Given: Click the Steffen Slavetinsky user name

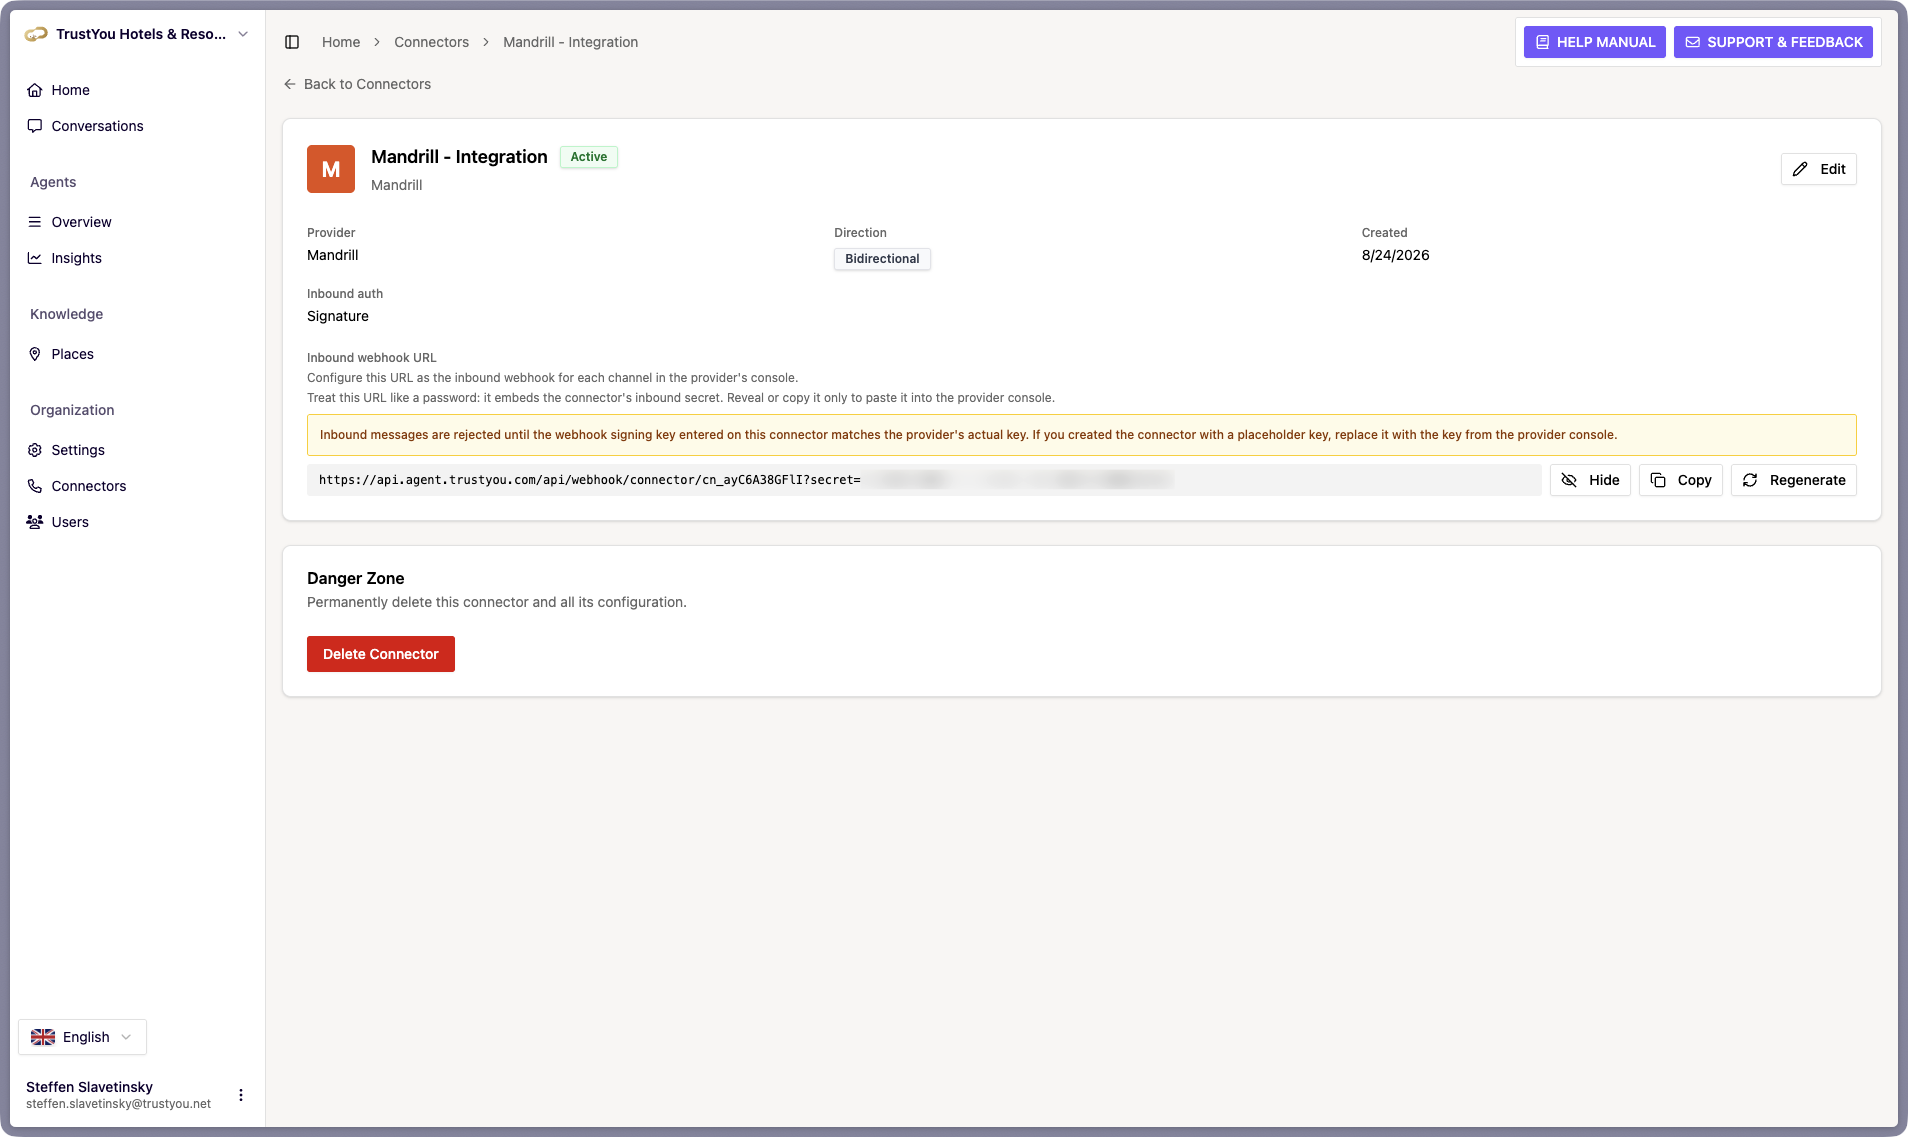Looking at the screenshot, I should pos(89,1087).
